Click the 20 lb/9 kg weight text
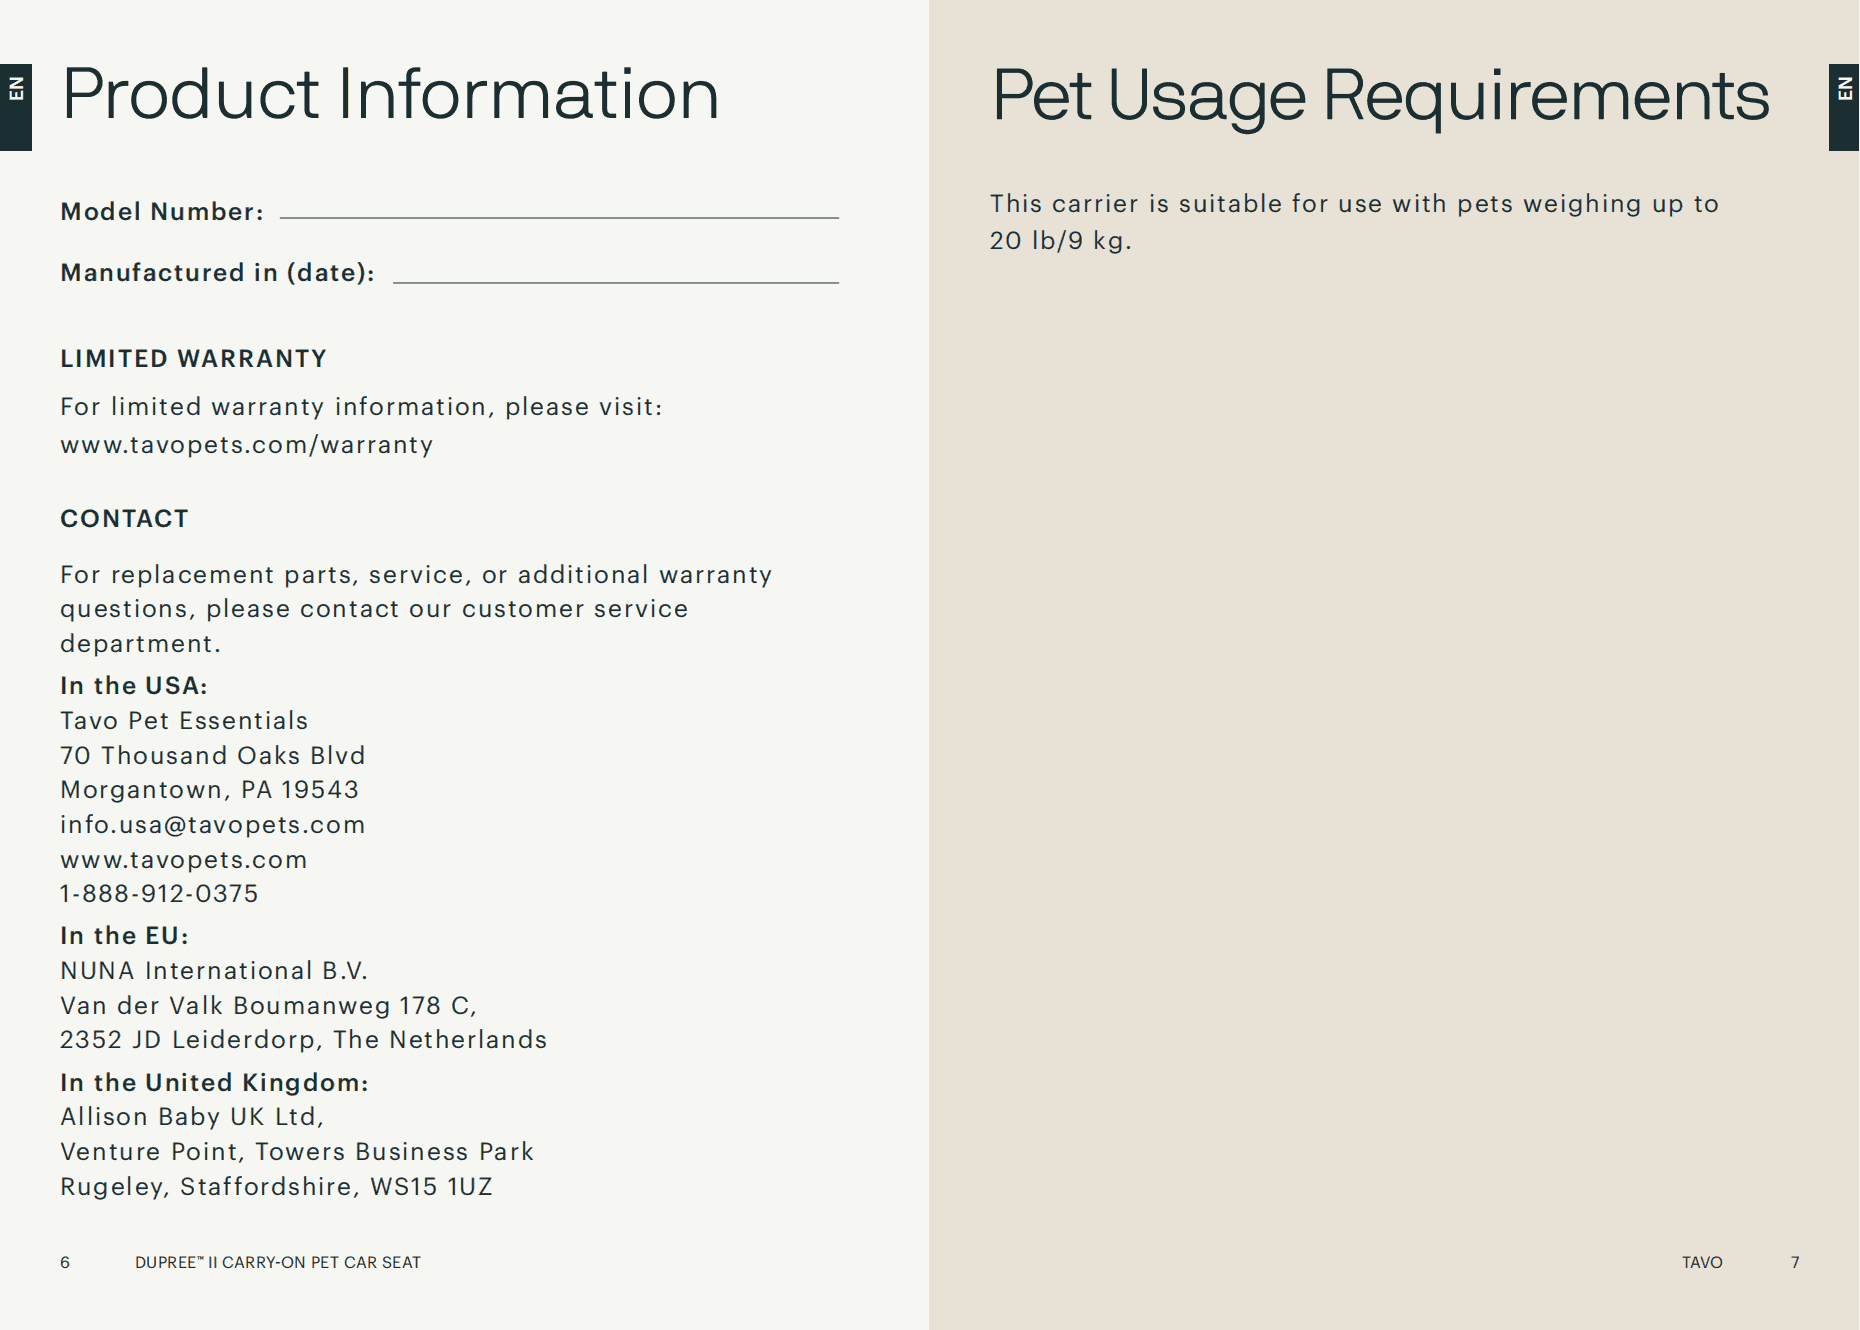 tap(1060, 241)
